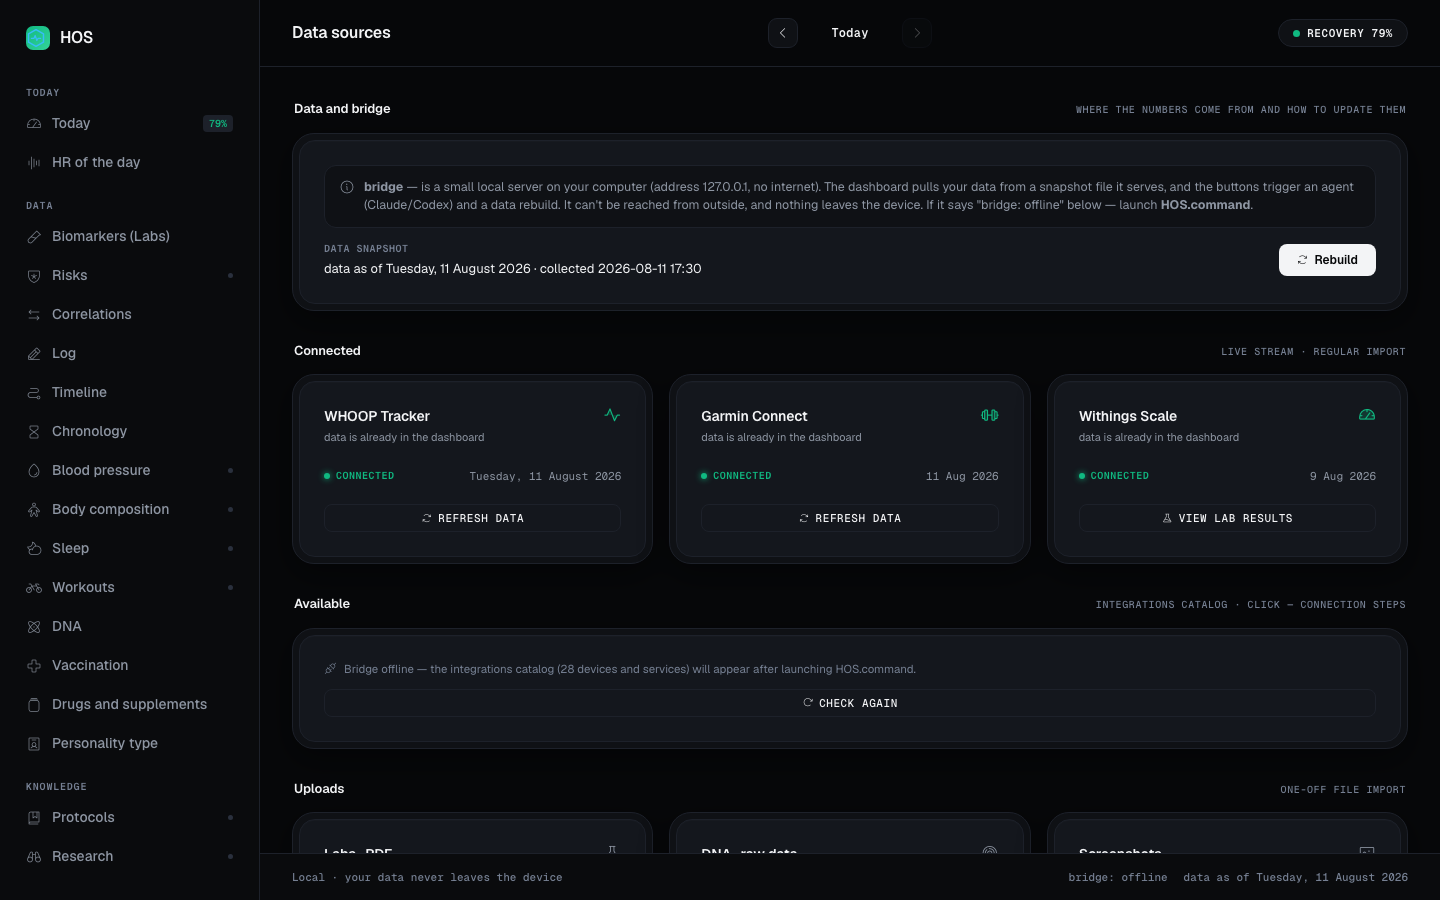Screen dimensions: 1440x900
Task: Click the DNA helix icon
Action: (34, 627)
